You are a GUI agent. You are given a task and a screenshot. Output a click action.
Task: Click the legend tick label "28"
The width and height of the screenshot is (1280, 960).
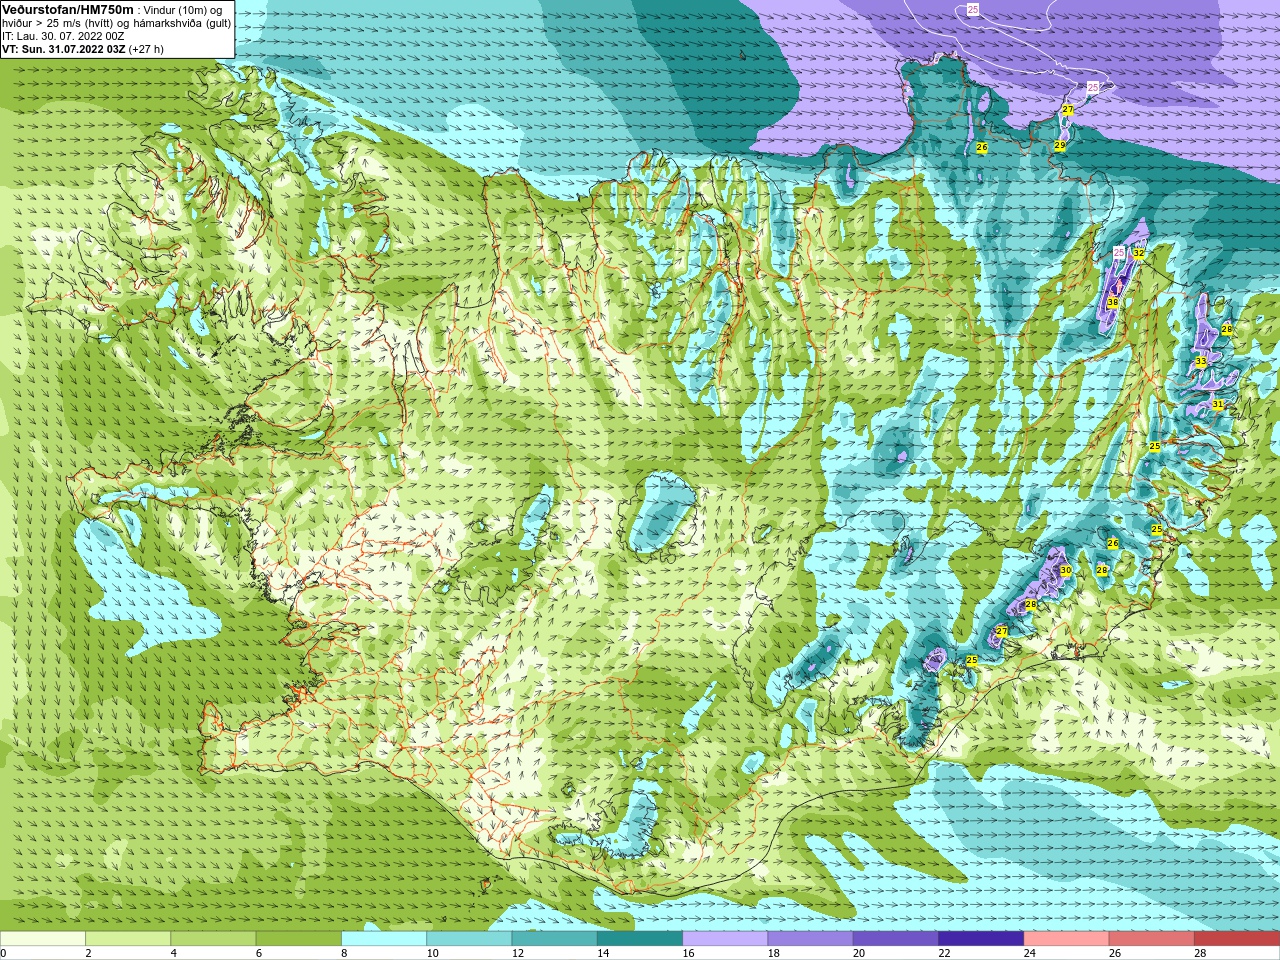tap(1200, 953)
